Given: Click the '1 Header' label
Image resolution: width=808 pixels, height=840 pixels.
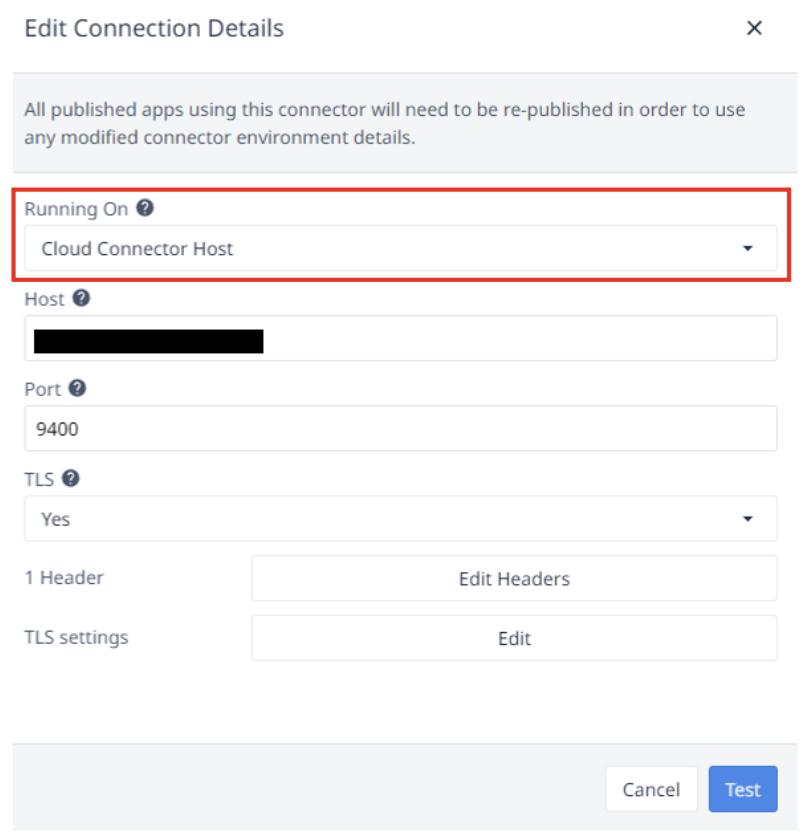Looking at the screenshot, I should click(64, 578).
